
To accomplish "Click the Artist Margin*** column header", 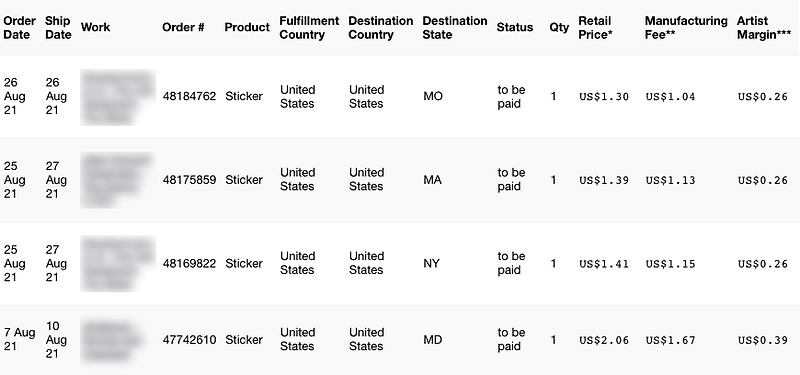I will (764, 28).
